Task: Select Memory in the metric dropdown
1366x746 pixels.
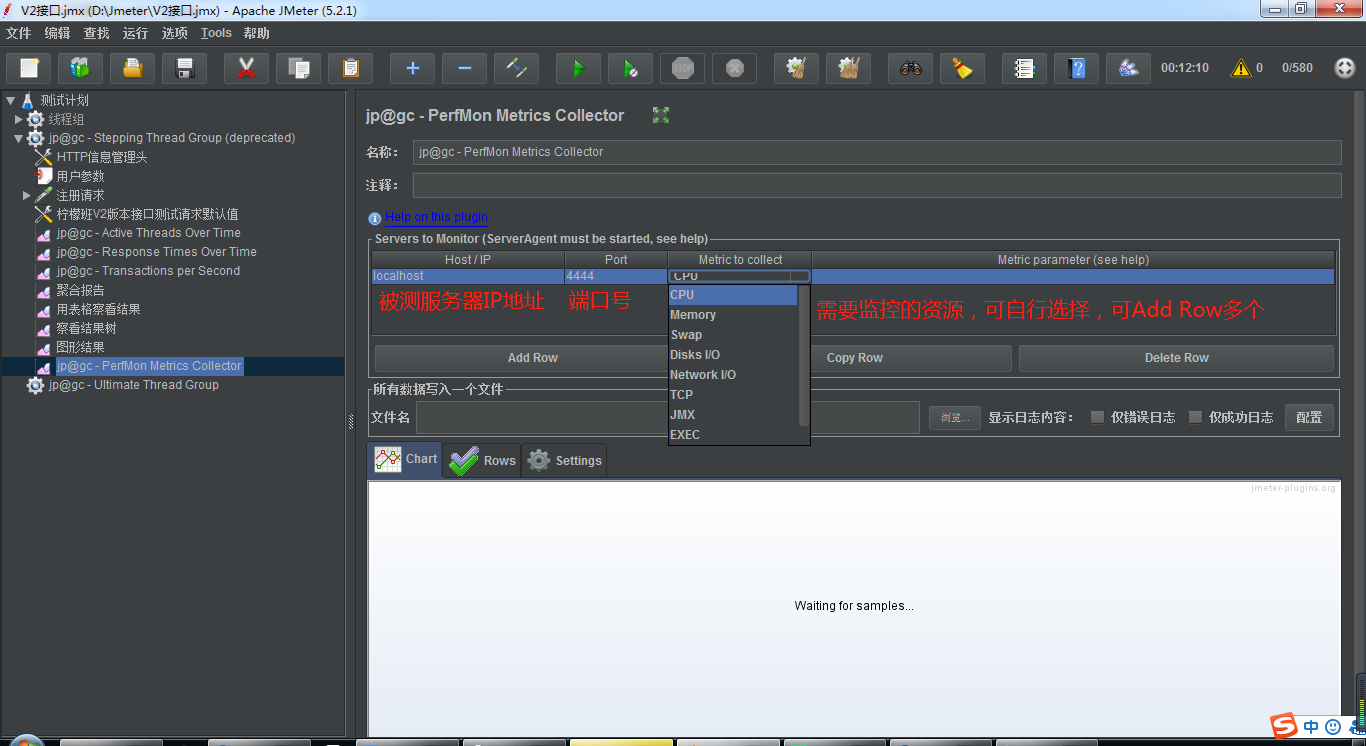Action: (x=733, y=315)
